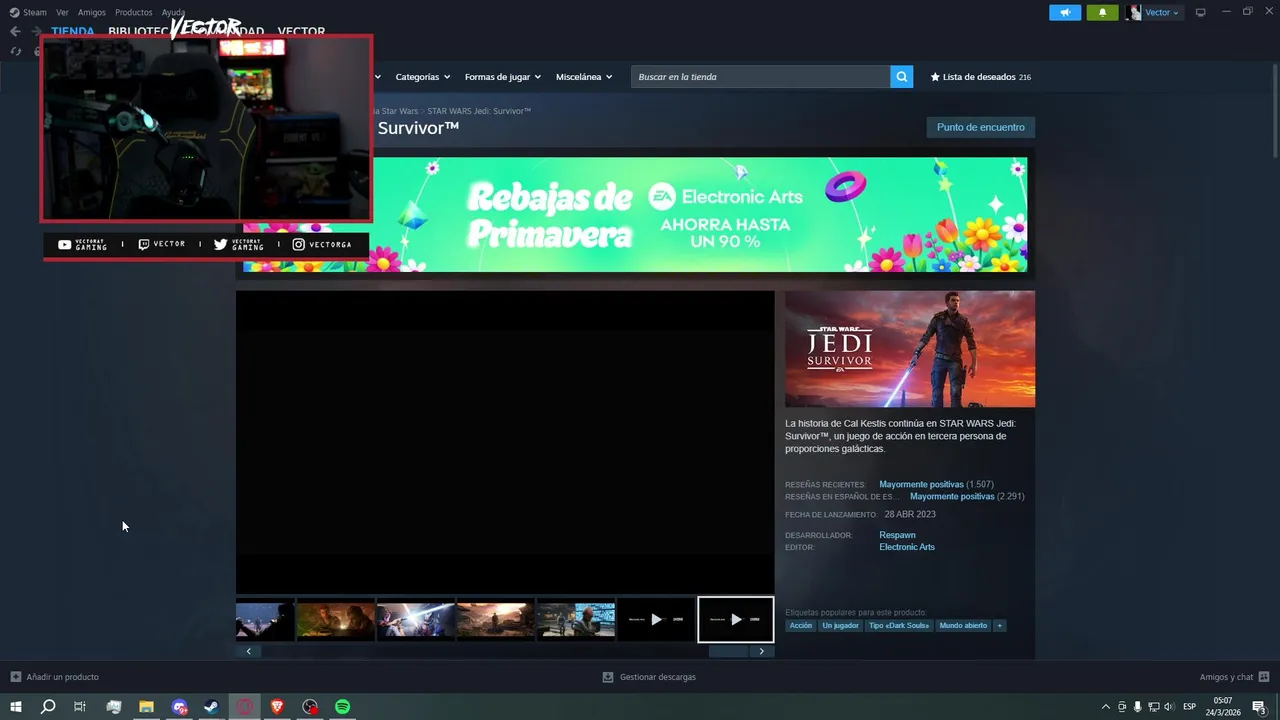Open the Productos menu
1280x720 pixels.
point(134,12)
